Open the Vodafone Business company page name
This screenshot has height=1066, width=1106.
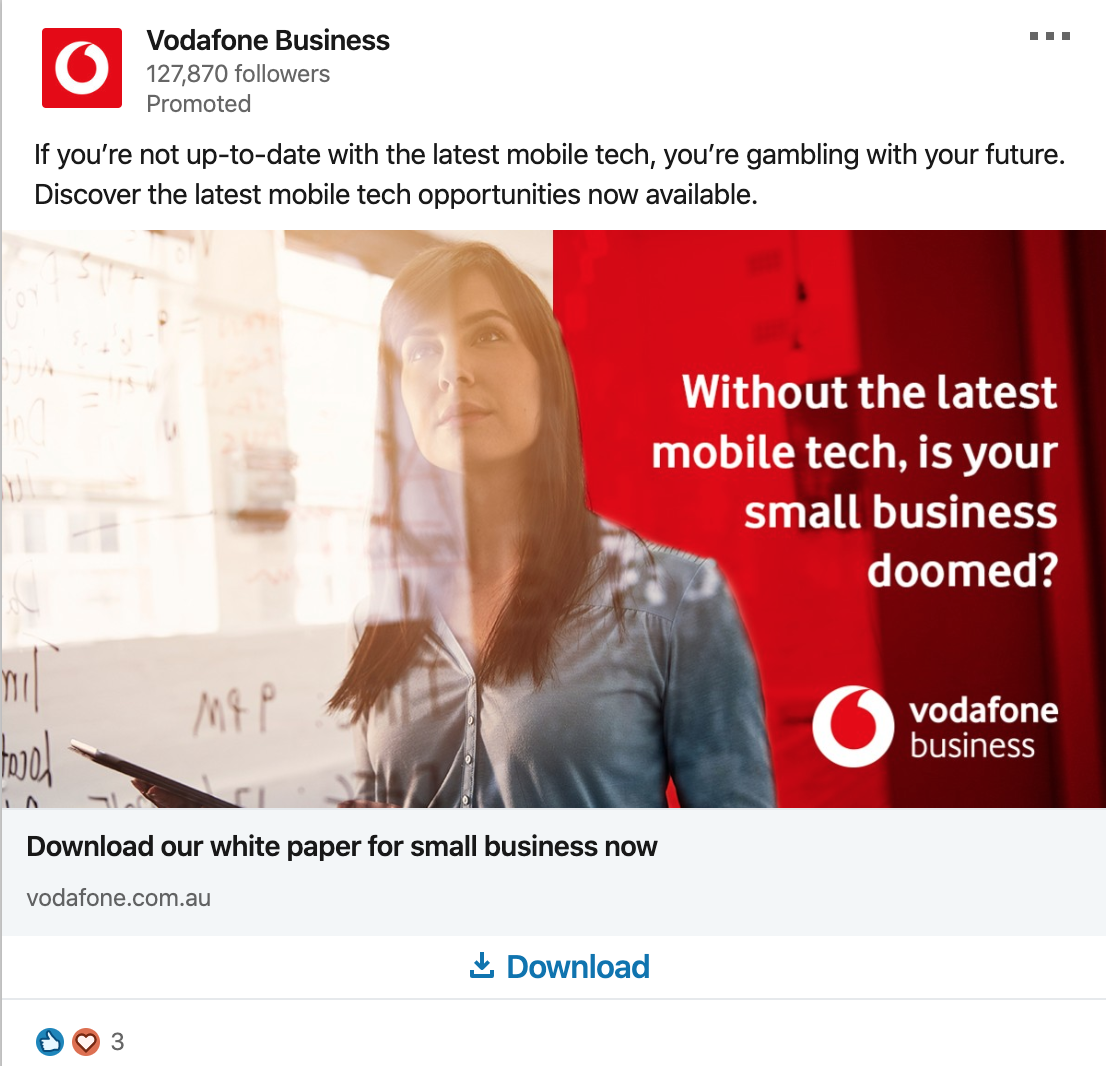268,40
